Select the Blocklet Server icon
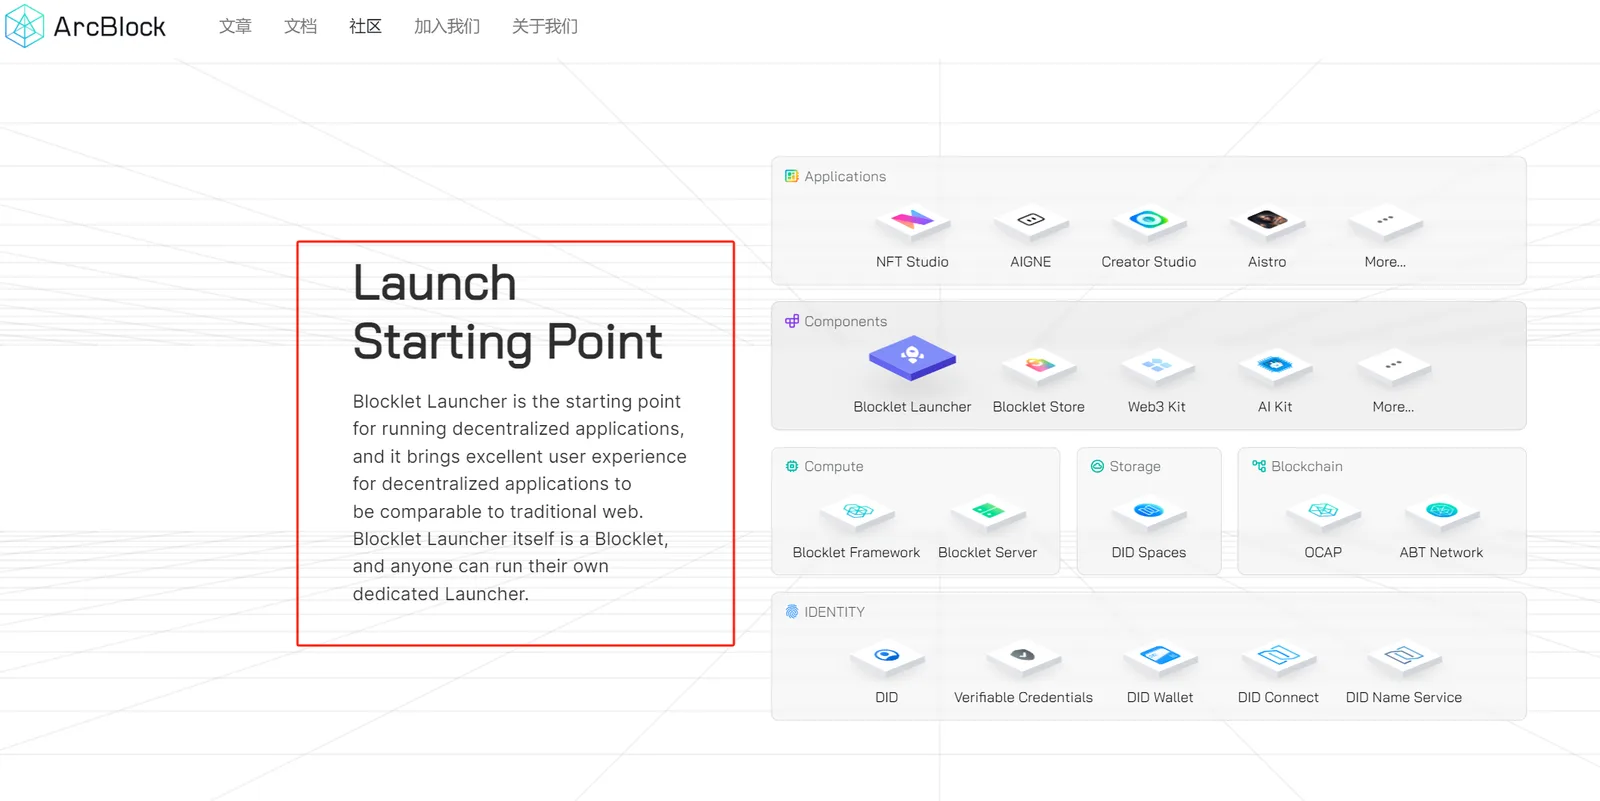This screenshot has width=1600, height=801. 988,512
